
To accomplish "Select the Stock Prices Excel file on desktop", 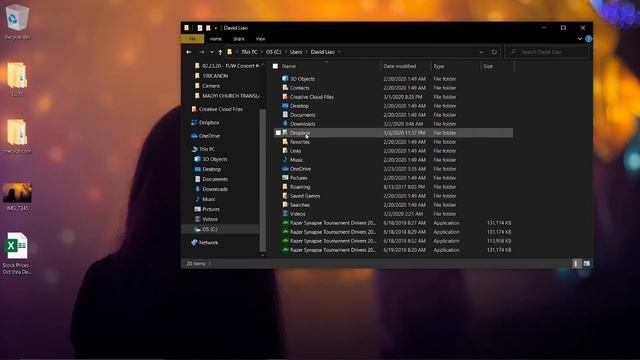I will click(17, 253).
